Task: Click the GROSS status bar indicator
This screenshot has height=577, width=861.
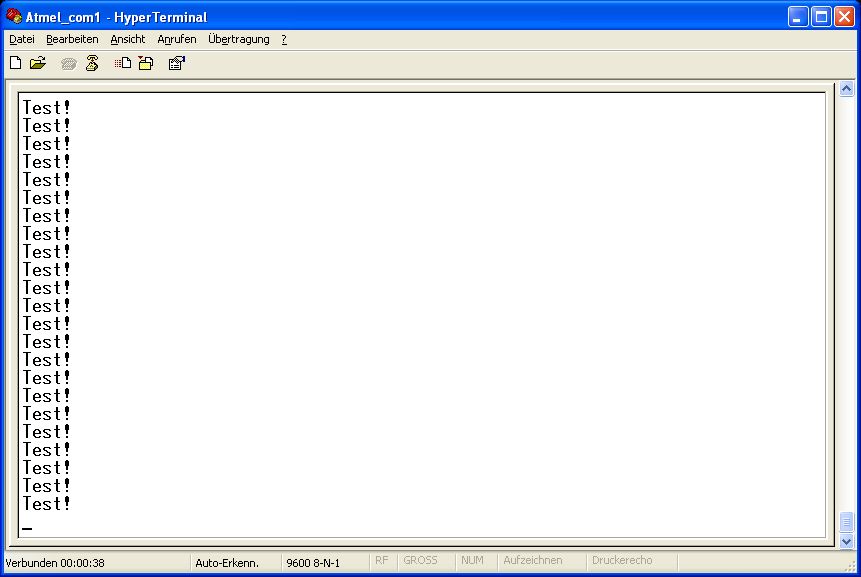Action: 420,561
